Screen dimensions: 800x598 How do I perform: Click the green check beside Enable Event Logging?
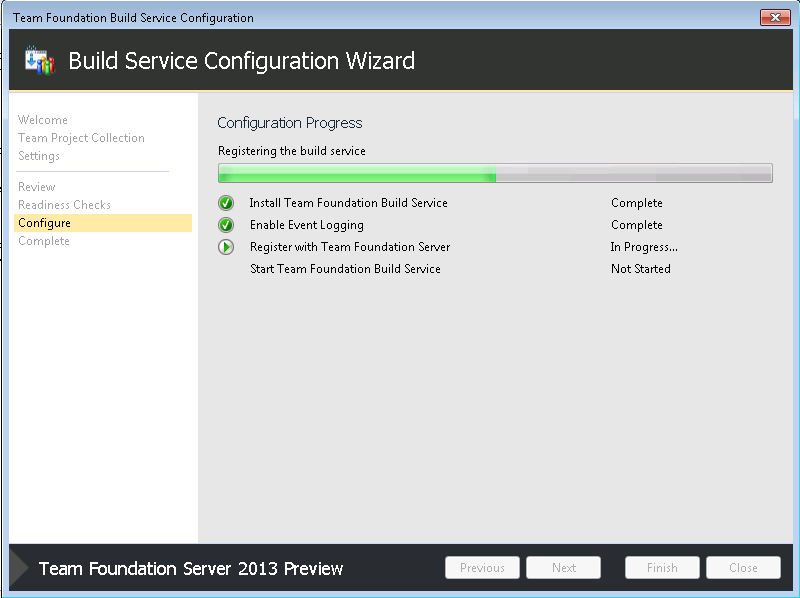click(226, 225)
